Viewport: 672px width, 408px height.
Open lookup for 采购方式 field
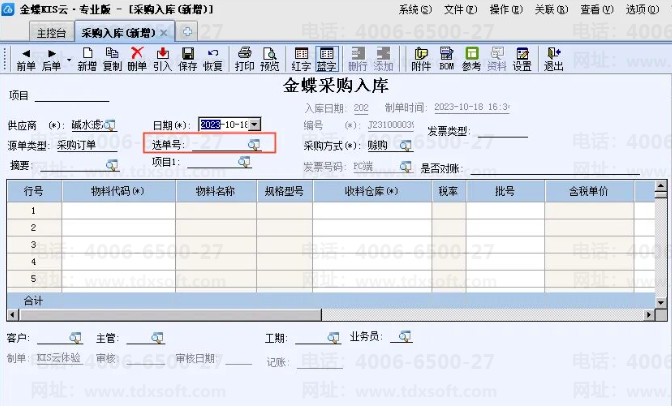405,146
